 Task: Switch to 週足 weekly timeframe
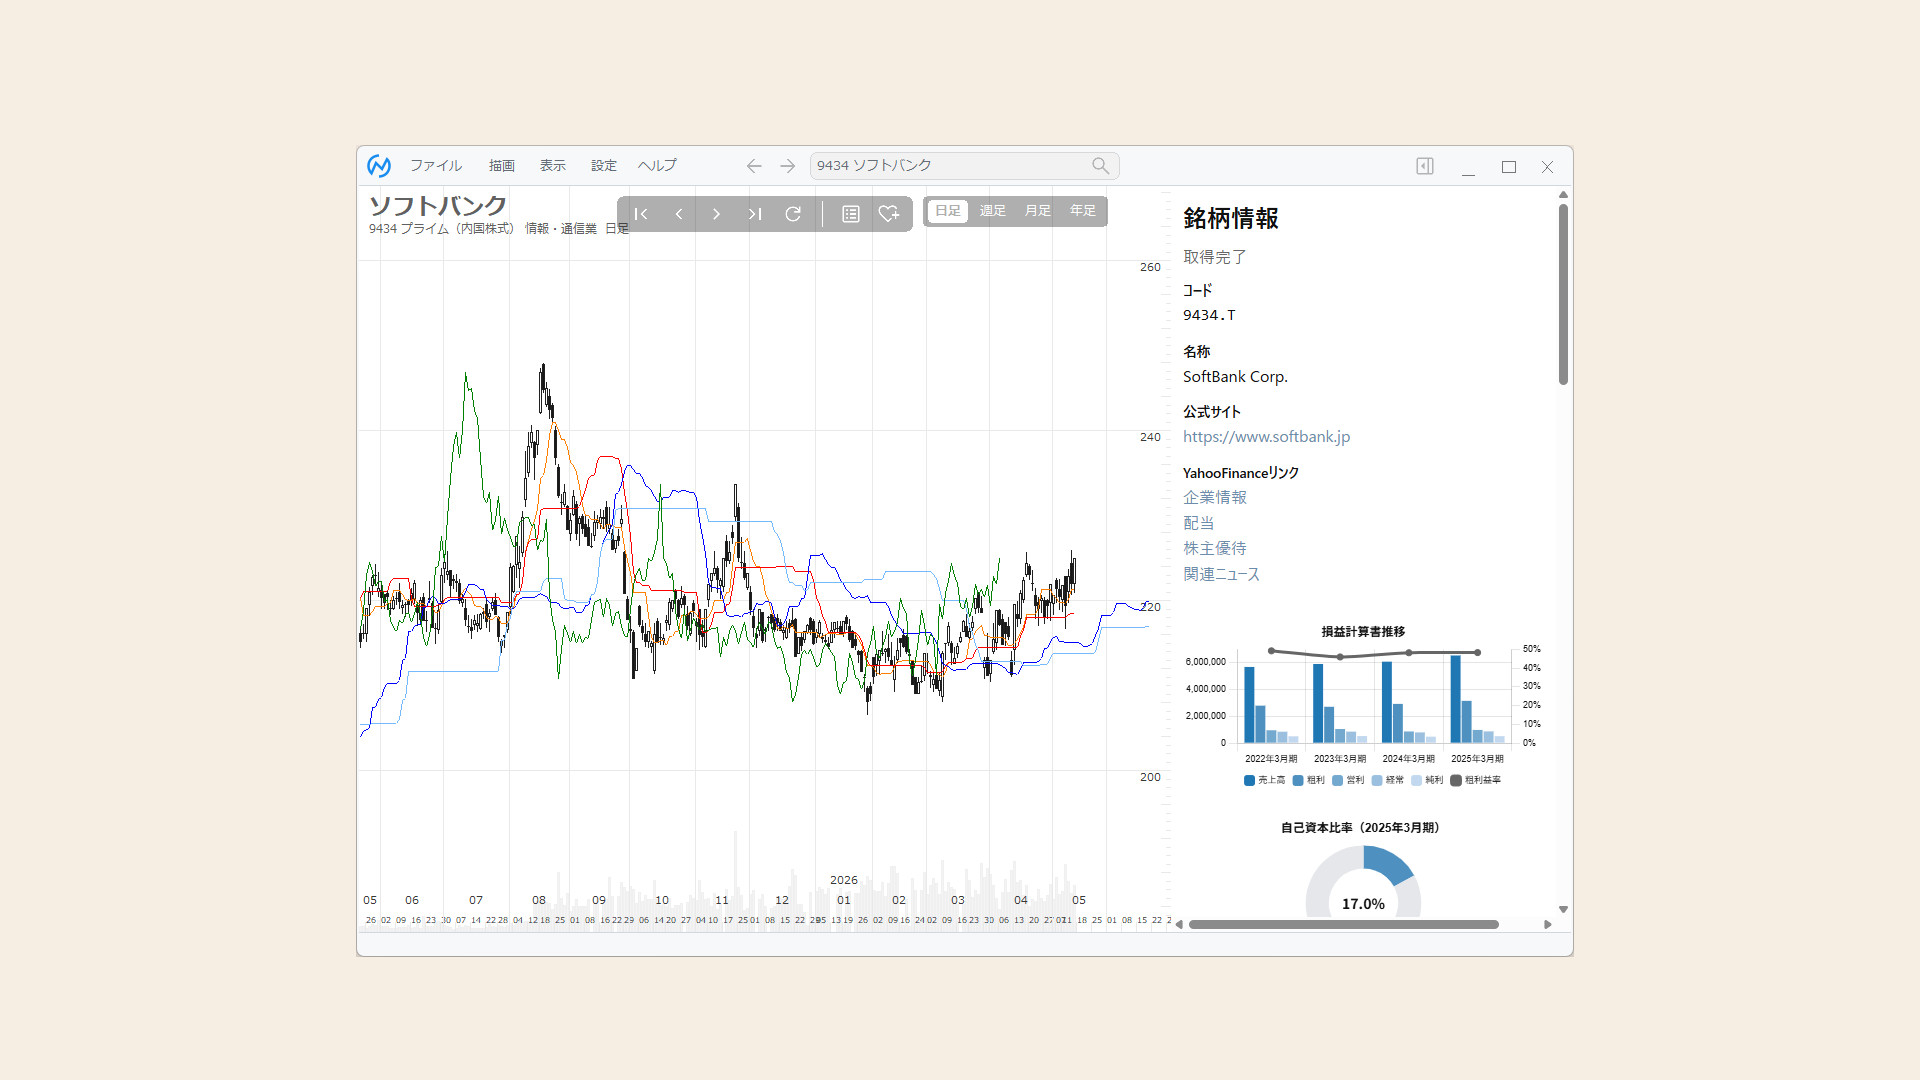tap(993, 211)
